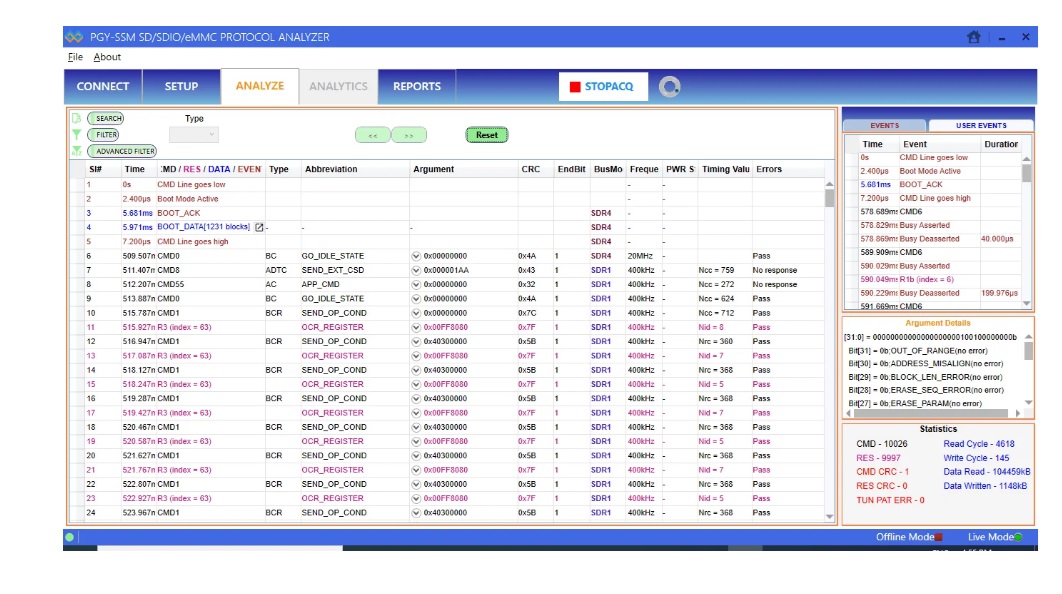Click the PGY-SSM logo icon in title bar
The height and width of the screenshot is (594, 1062).
point(74,37)
